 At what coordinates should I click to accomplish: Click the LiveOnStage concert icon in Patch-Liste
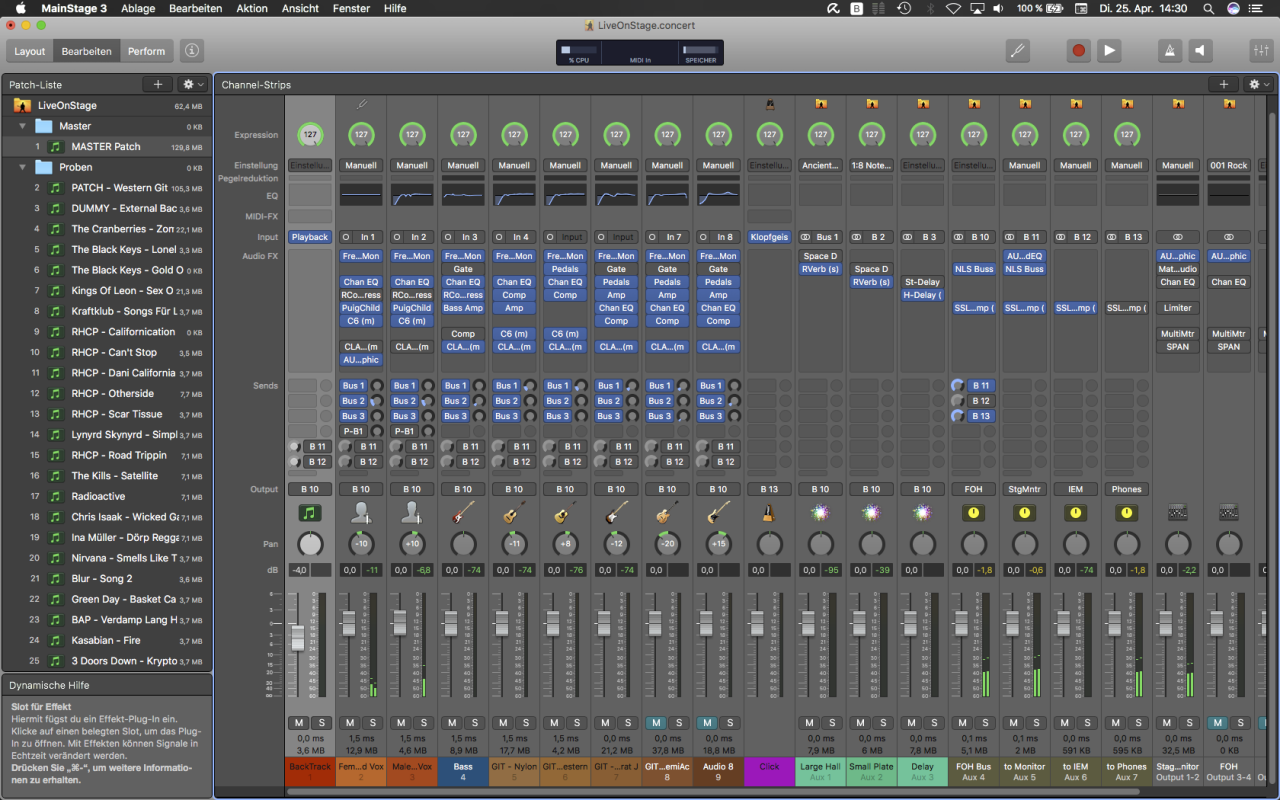22,105
